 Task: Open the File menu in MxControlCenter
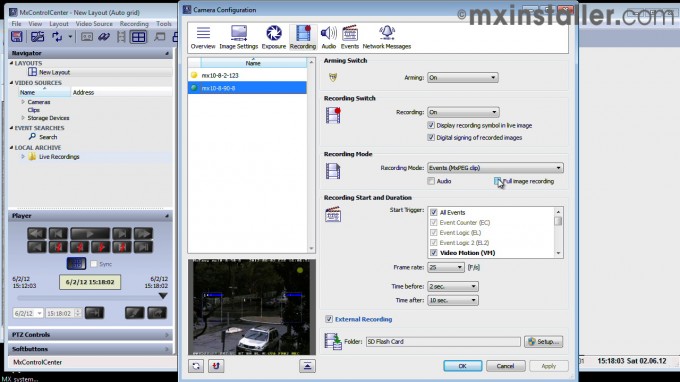[16, 24]
